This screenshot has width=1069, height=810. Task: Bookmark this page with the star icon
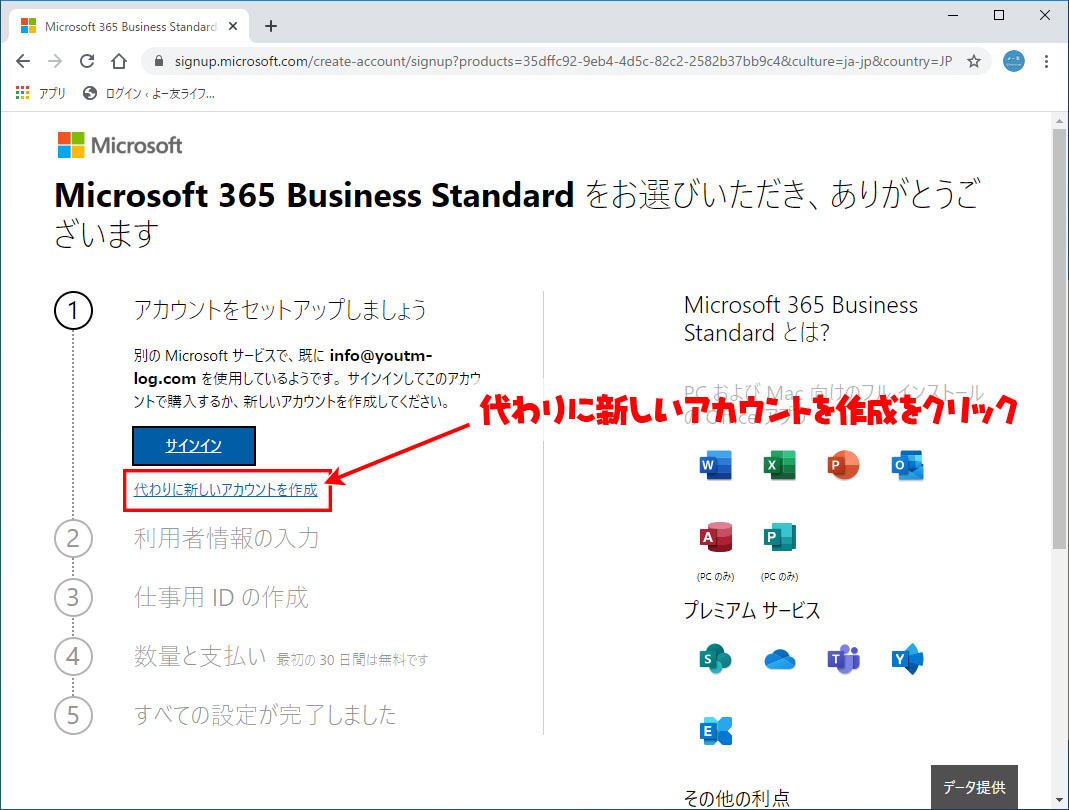[x=974, y=61]
